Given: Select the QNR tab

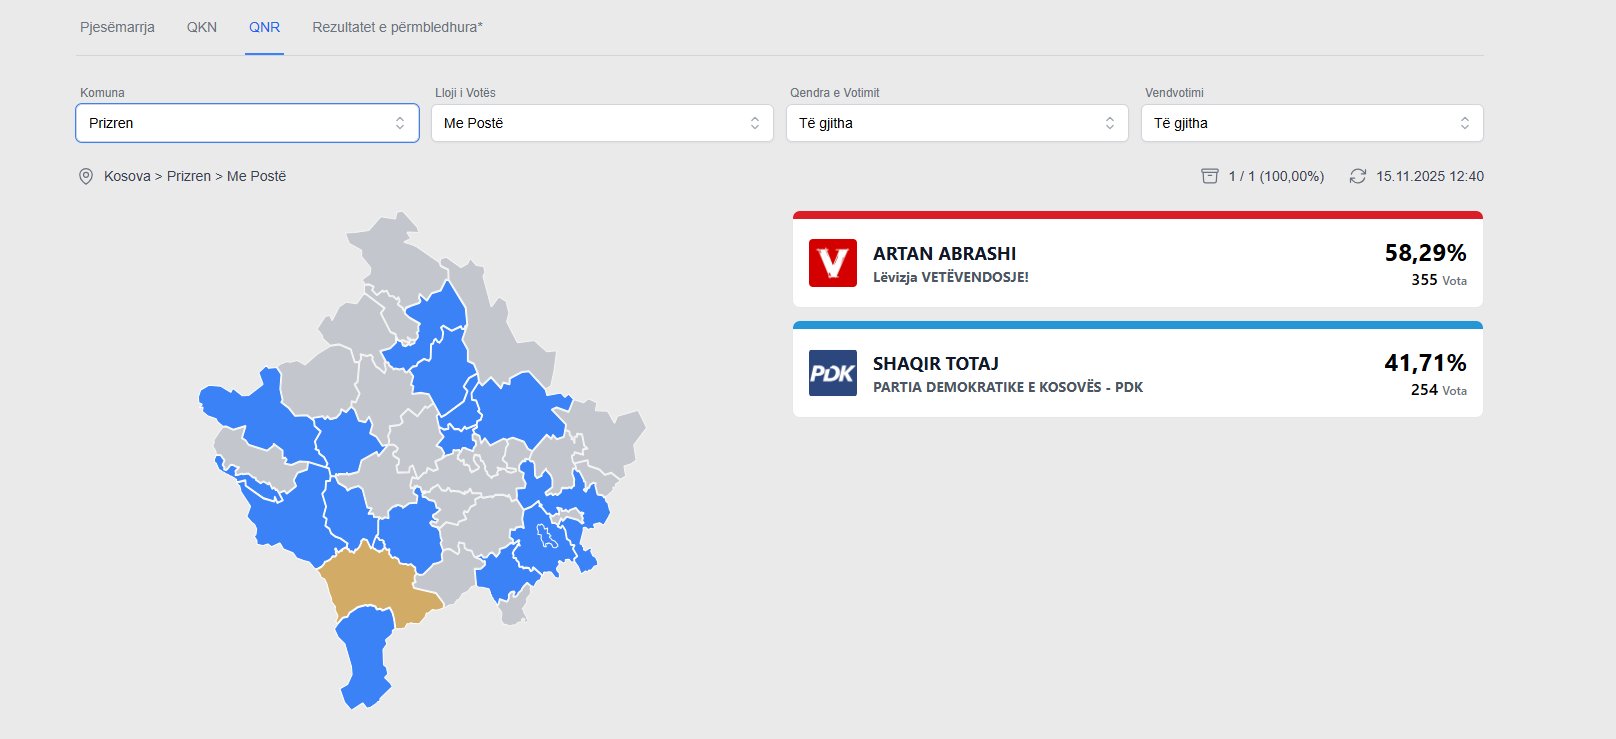Looking at the screenshot, I should [264, 27].
